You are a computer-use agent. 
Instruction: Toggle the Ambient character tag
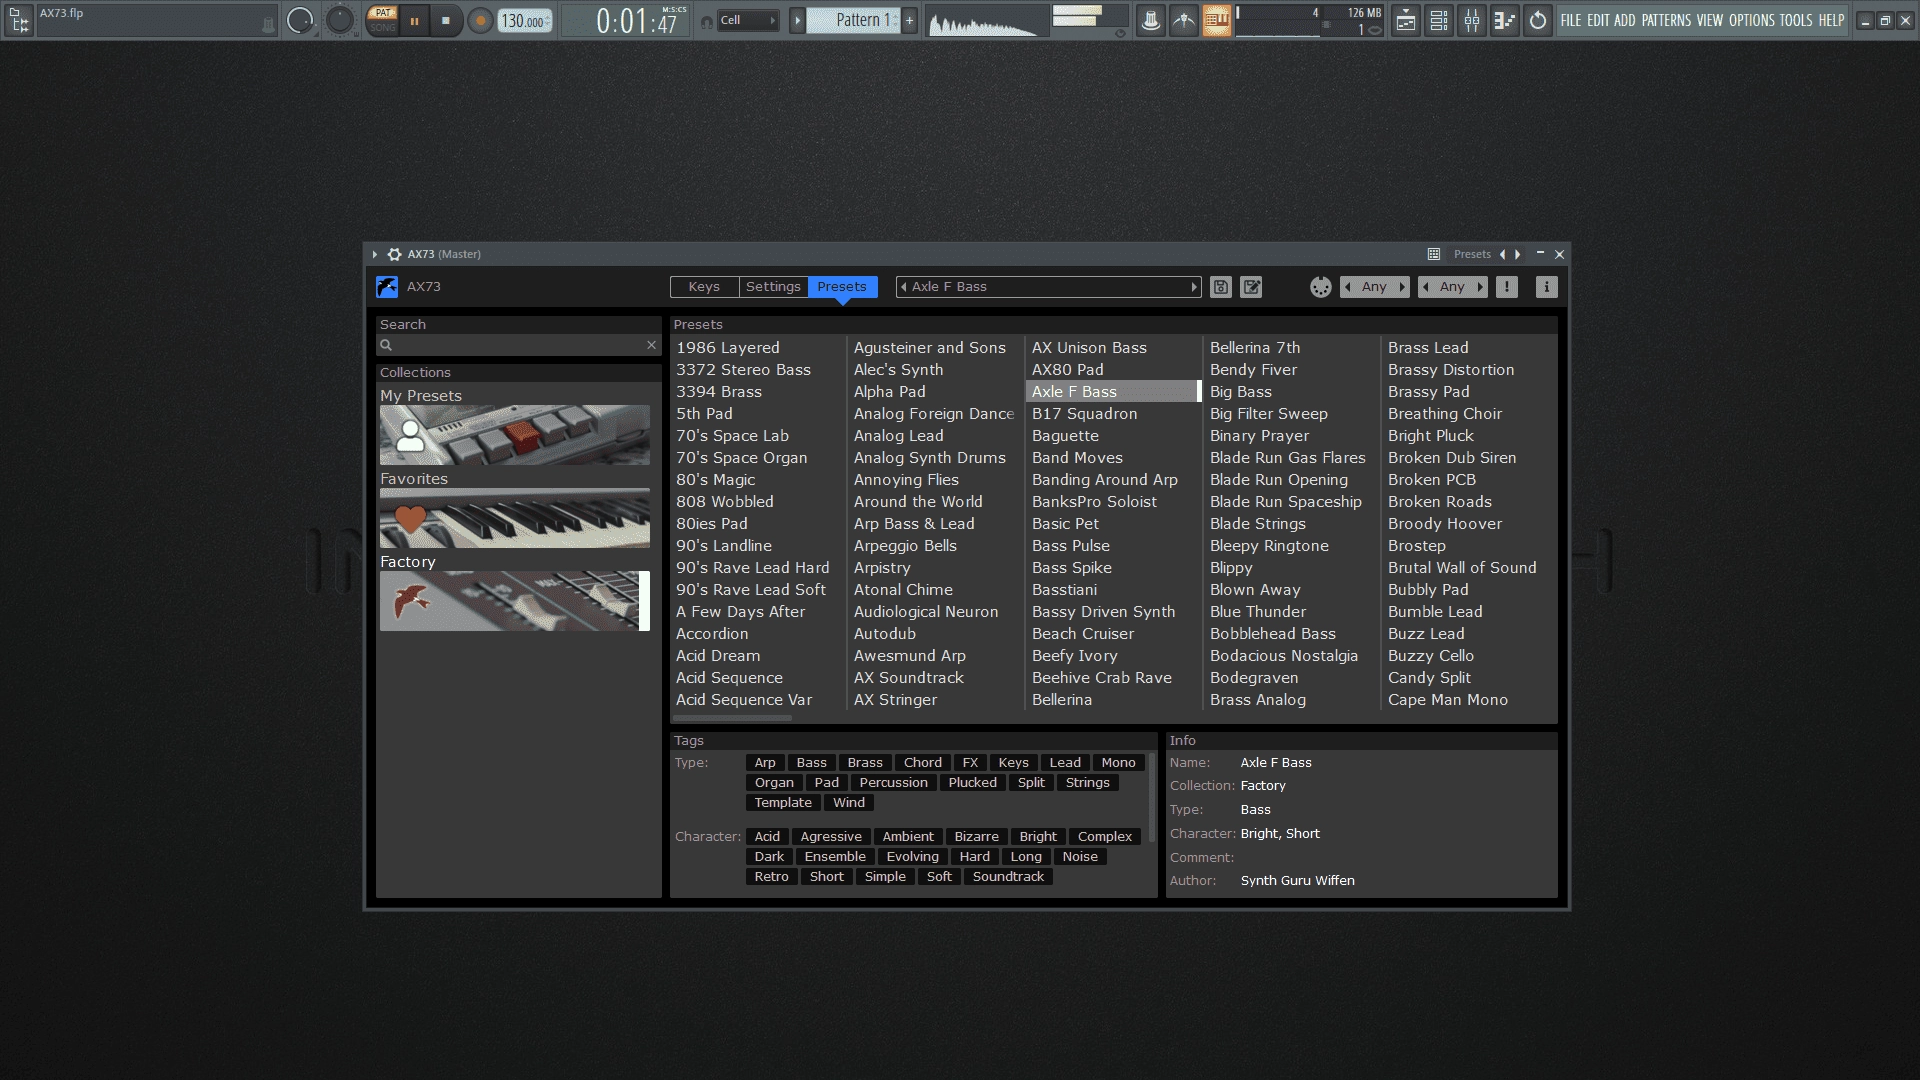[x=907, y=837]
